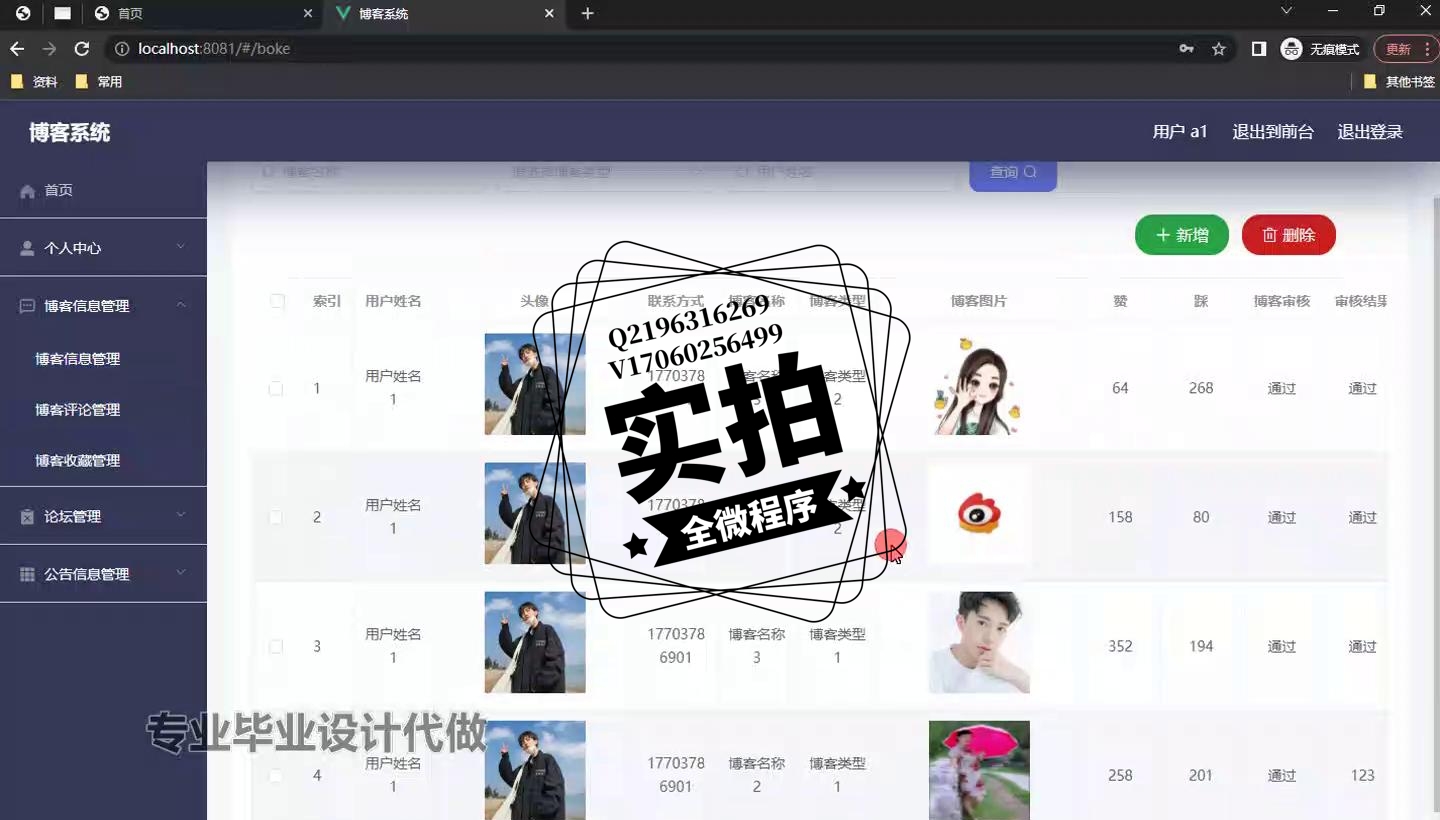1440x820 pixels.
Task: Click the 索引 column header
Action: 327,301
